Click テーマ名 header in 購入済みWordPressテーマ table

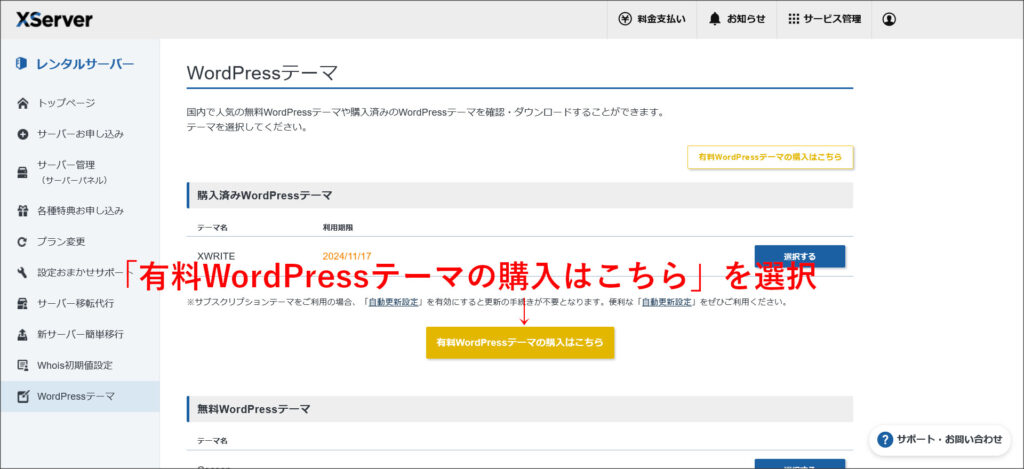(x=212, y=227)
